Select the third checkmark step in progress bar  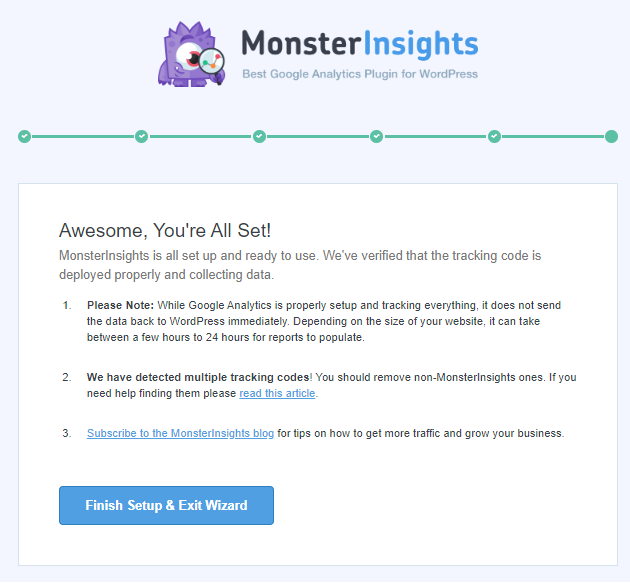click(x=259, y=137)
